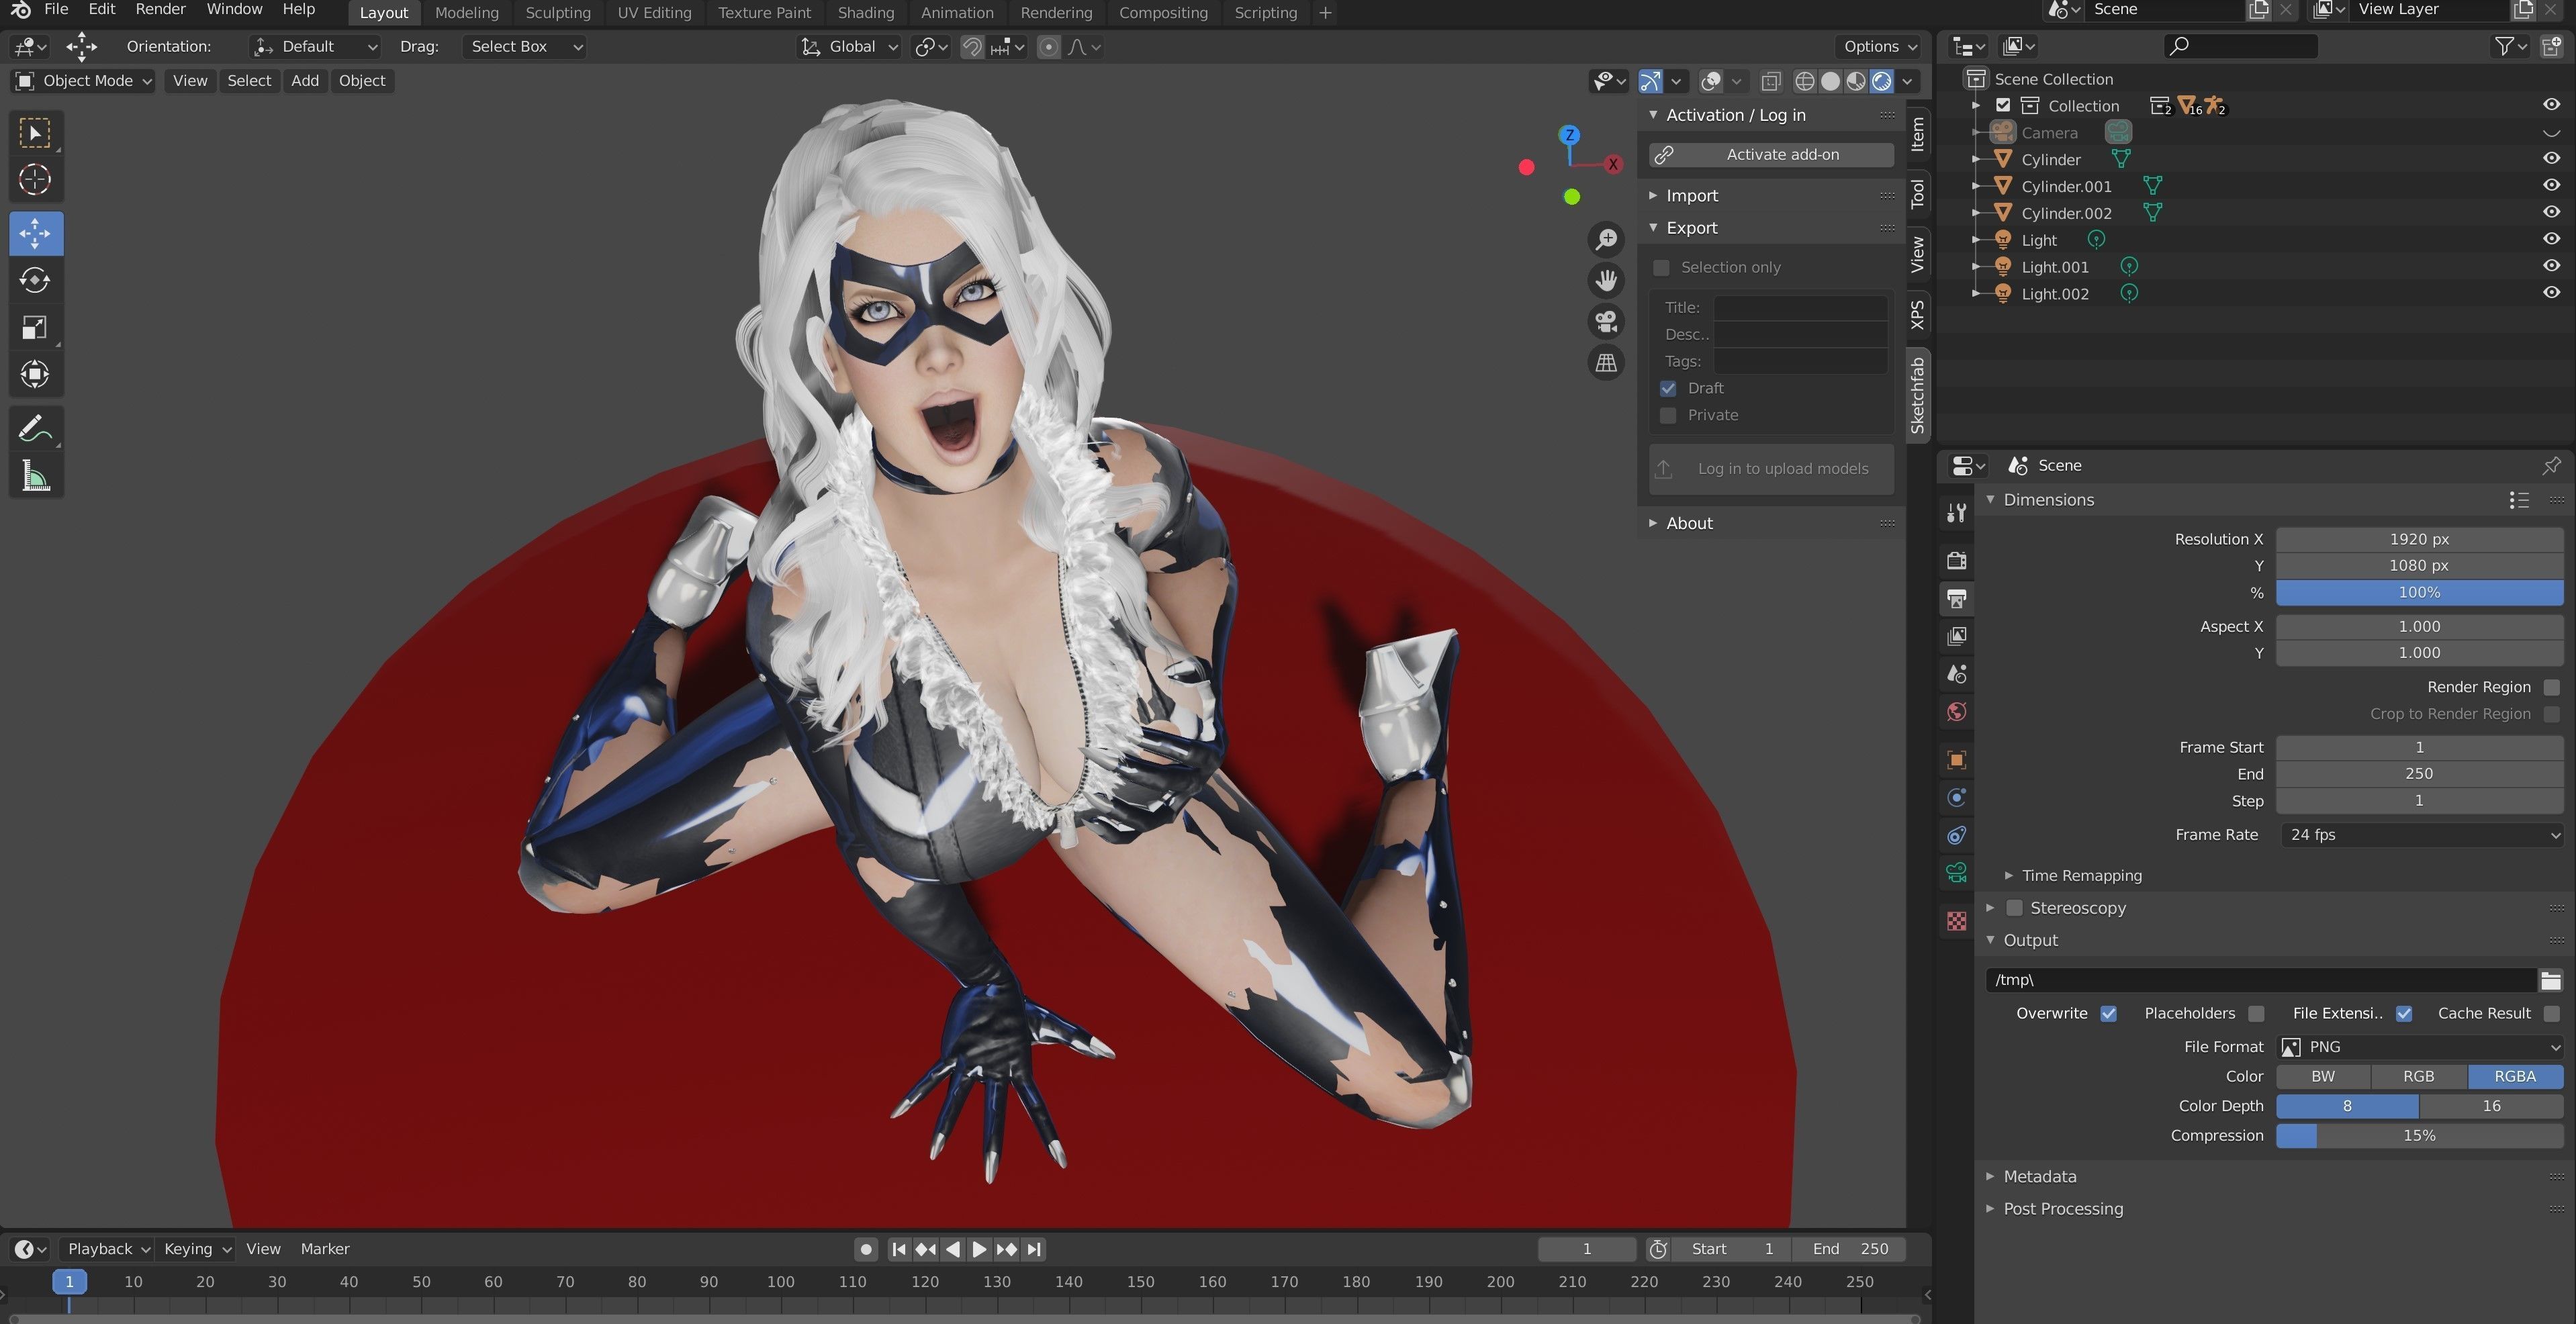This screenshot has height=1324, width=2576.
Task: Select RGB color mode
Action: (x=2418, y=1076)
